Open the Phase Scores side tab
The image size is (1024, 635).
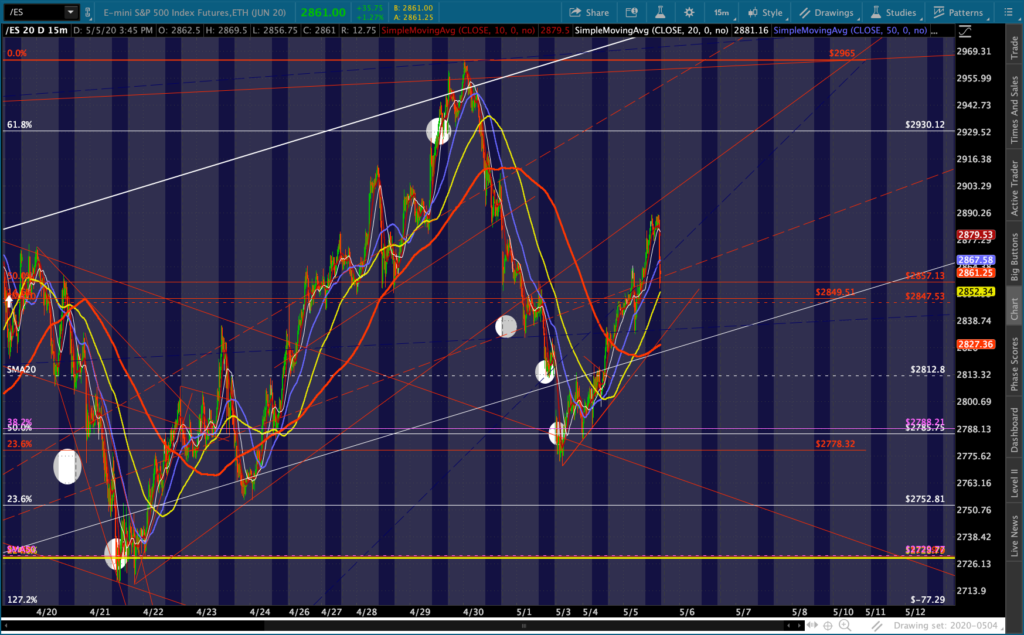[1014, 364]
